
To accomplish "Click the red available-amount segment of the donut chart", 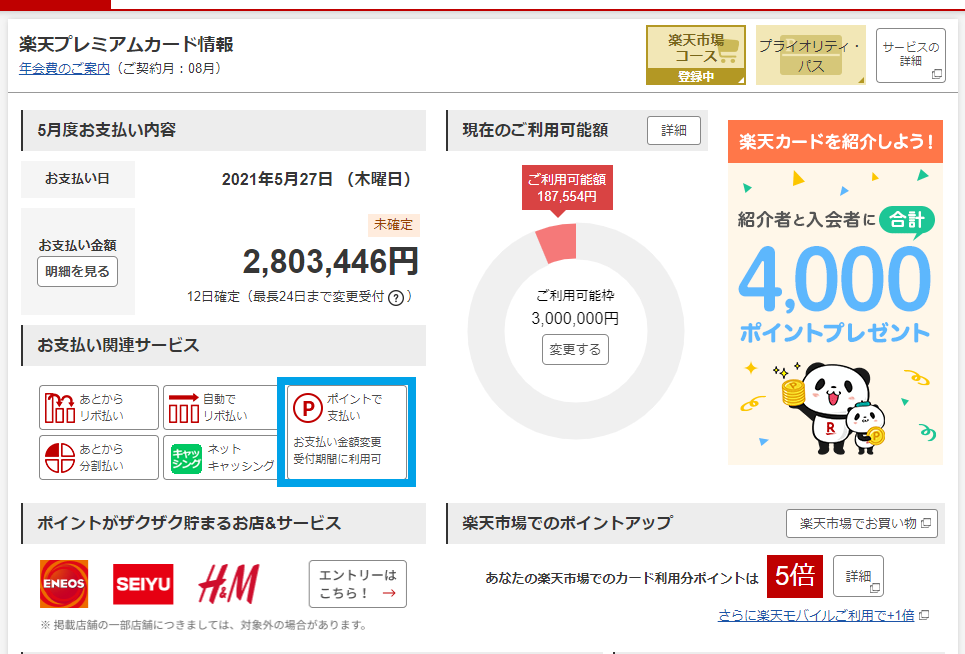I will tap(558, 242).
